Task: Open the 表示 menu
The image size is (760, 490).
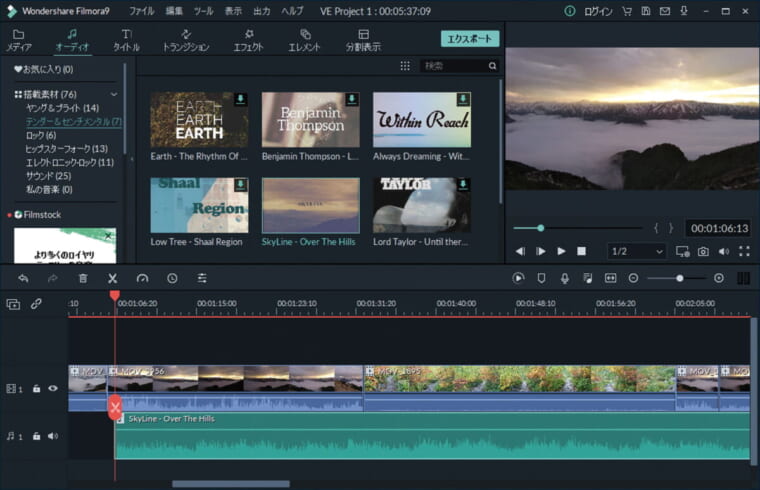Action: [233, 11]
